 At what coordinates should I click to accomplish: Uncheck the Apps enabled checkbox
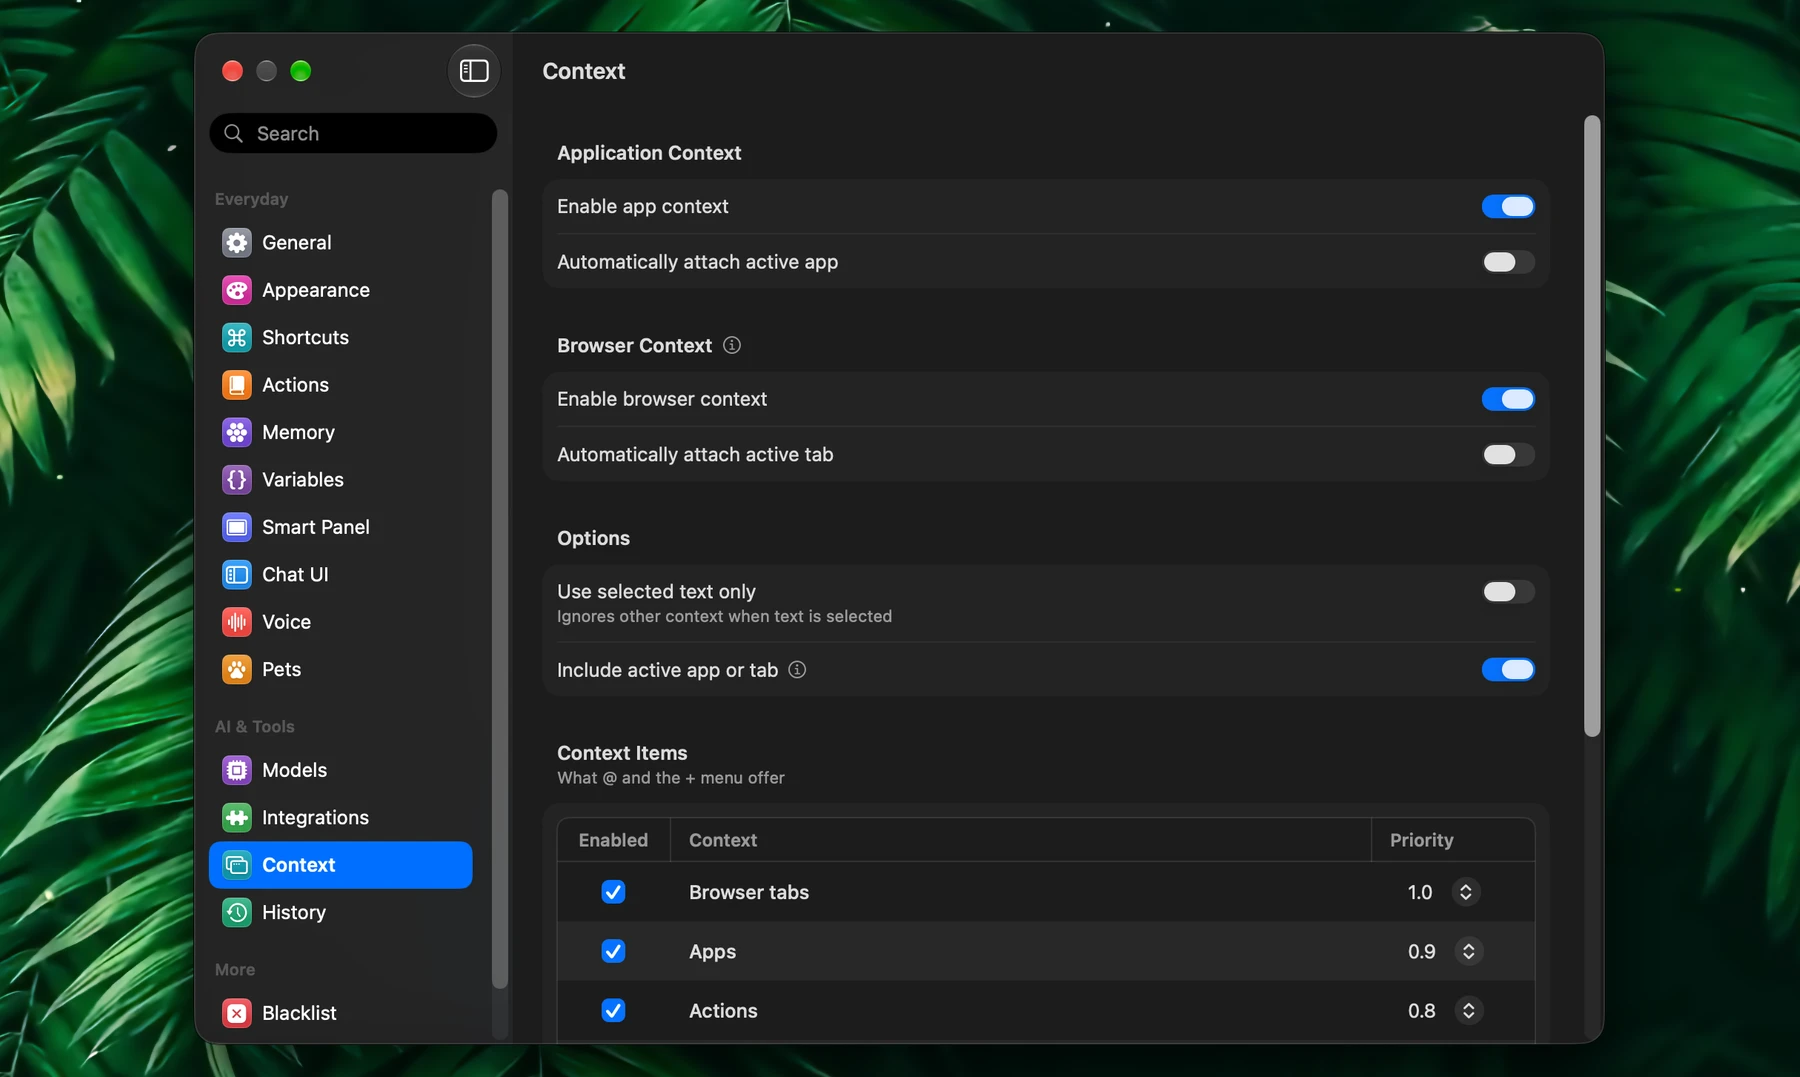coord(613,951)
